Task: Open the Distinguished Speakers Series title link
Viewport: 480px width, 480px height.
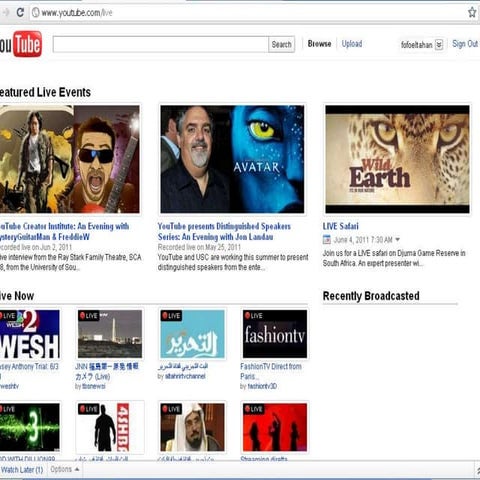Action: pos(224,231)
